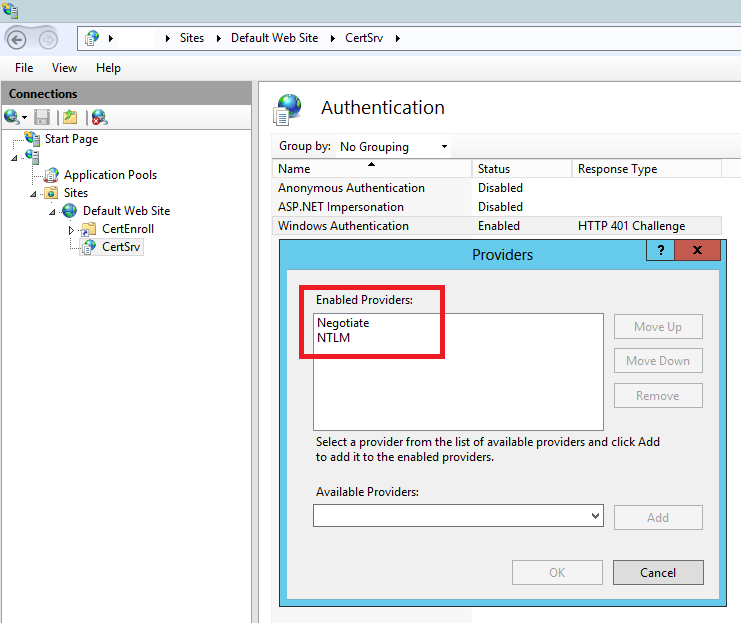Image resolution: width=741 pixels, height=623 pixels.
Task: Click the Default Web Site globe icon
Action: (70, 211)
